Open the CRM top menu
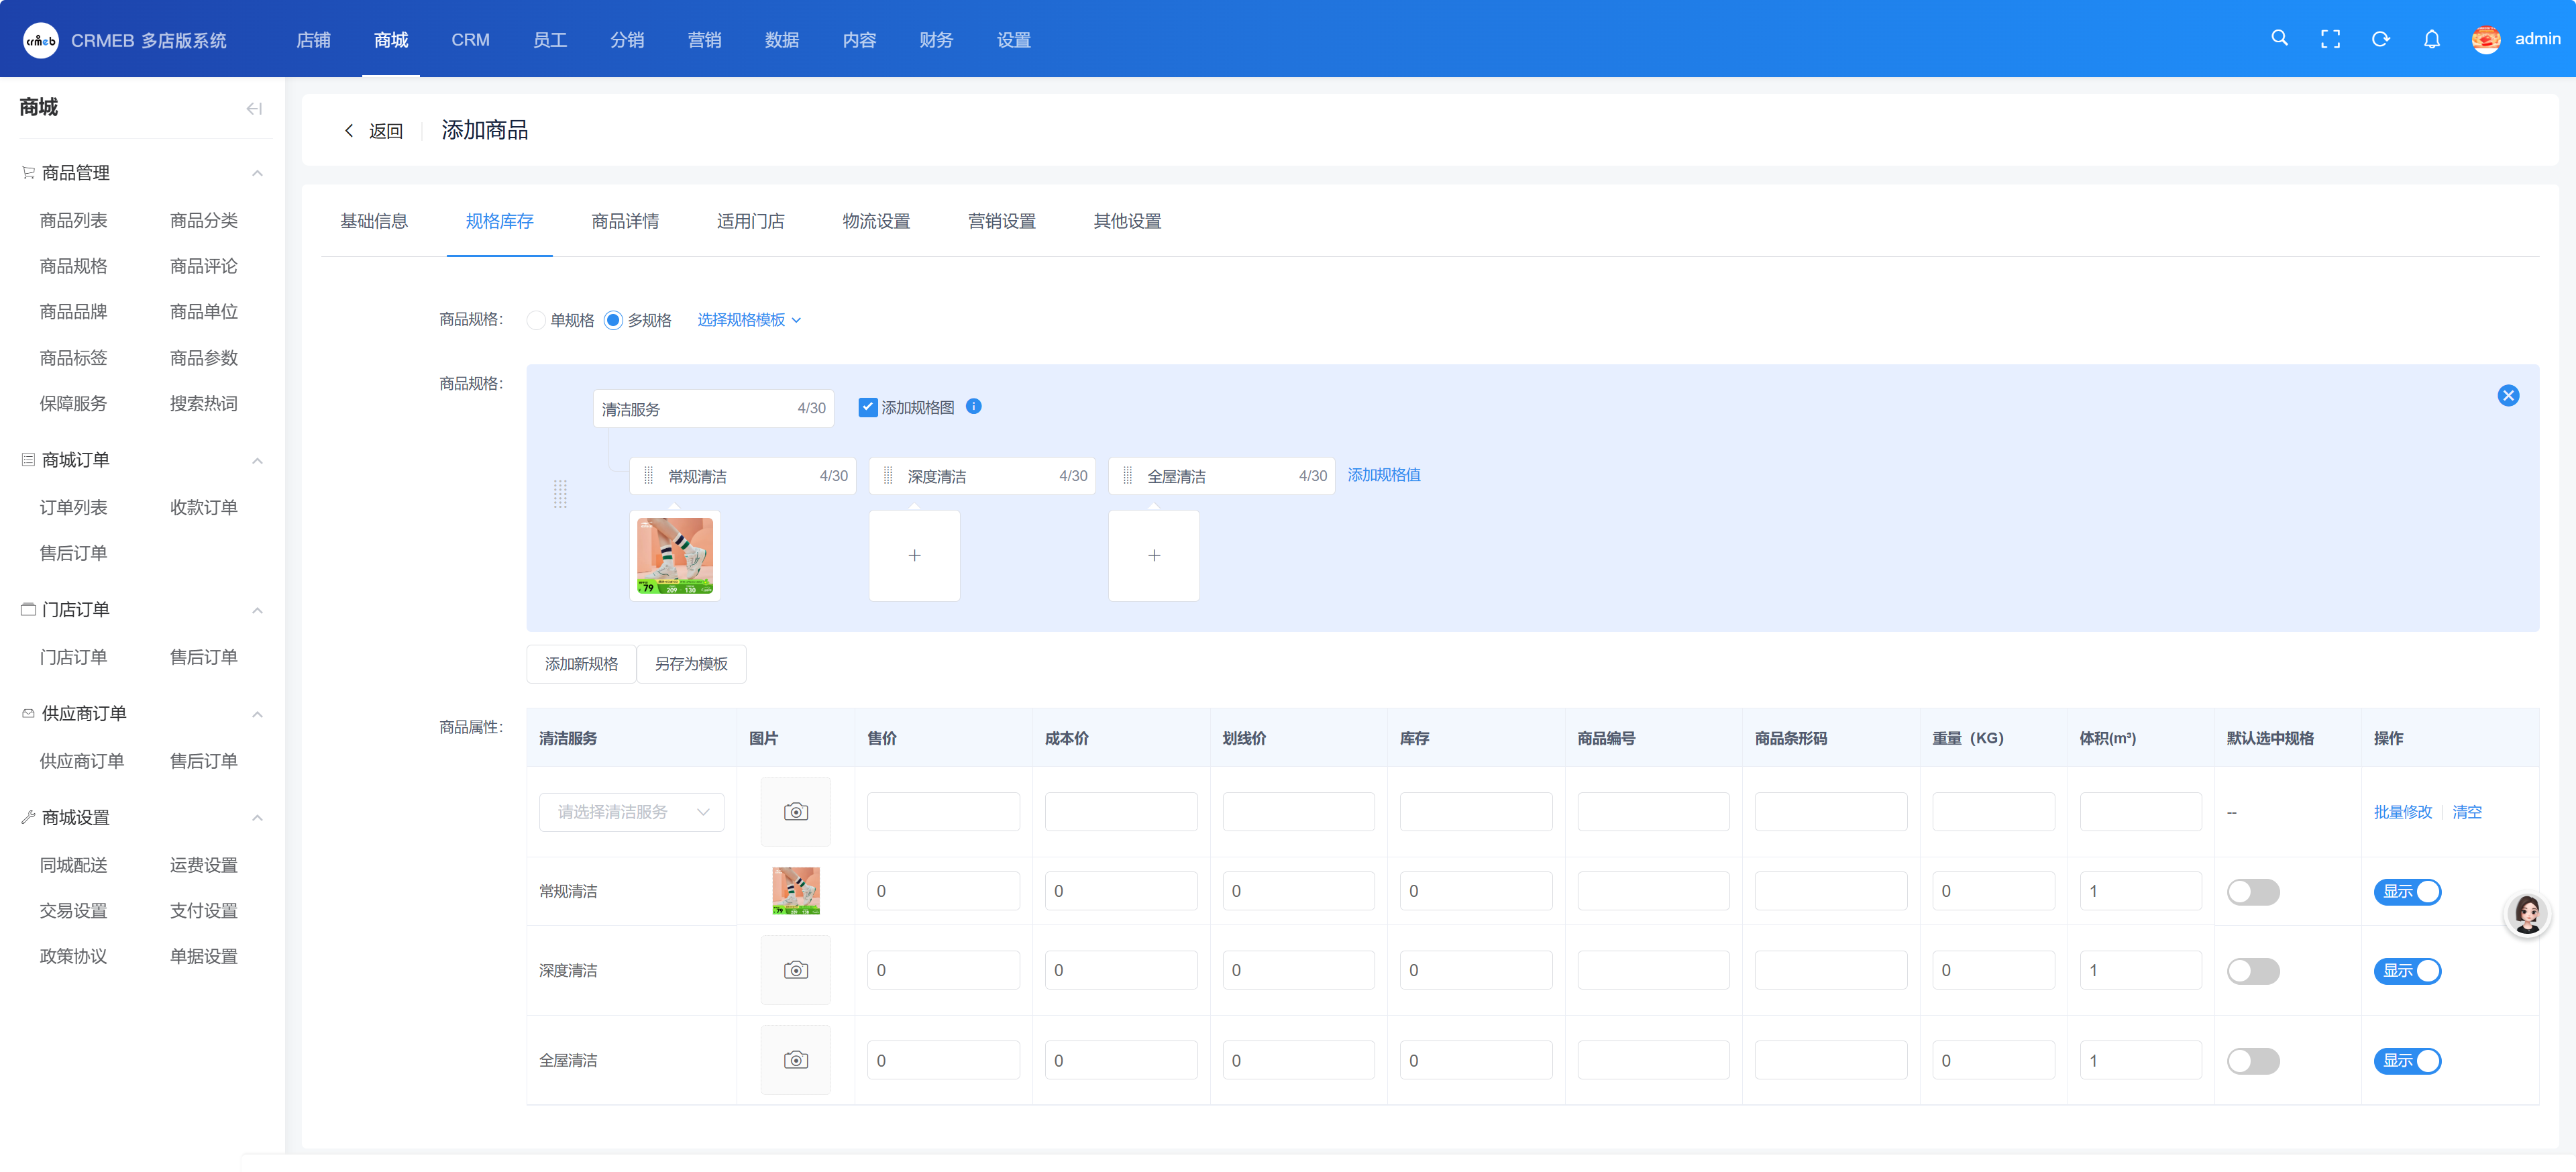This screenshot has height=1172, width=2576. tap(470, 40)
